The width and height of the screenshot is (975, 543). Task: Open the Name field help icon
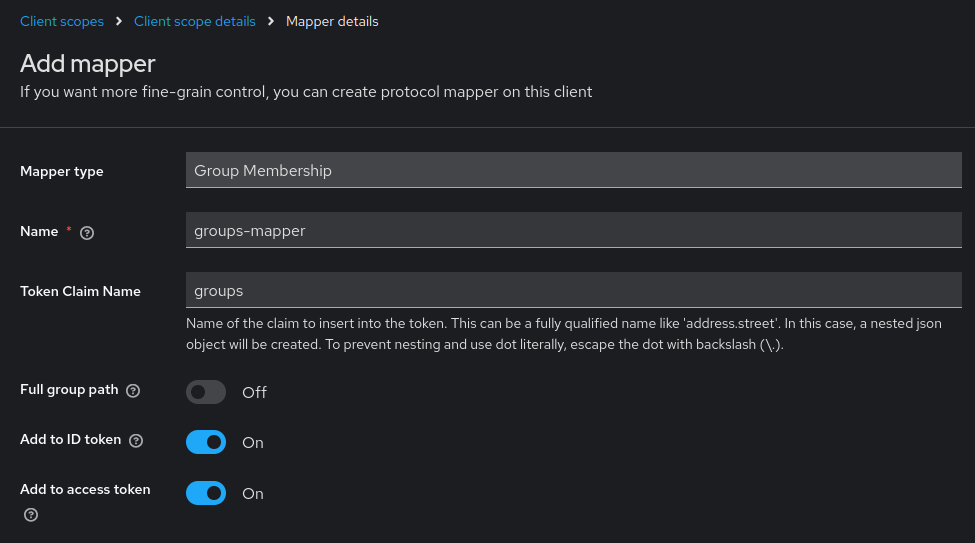87,233
